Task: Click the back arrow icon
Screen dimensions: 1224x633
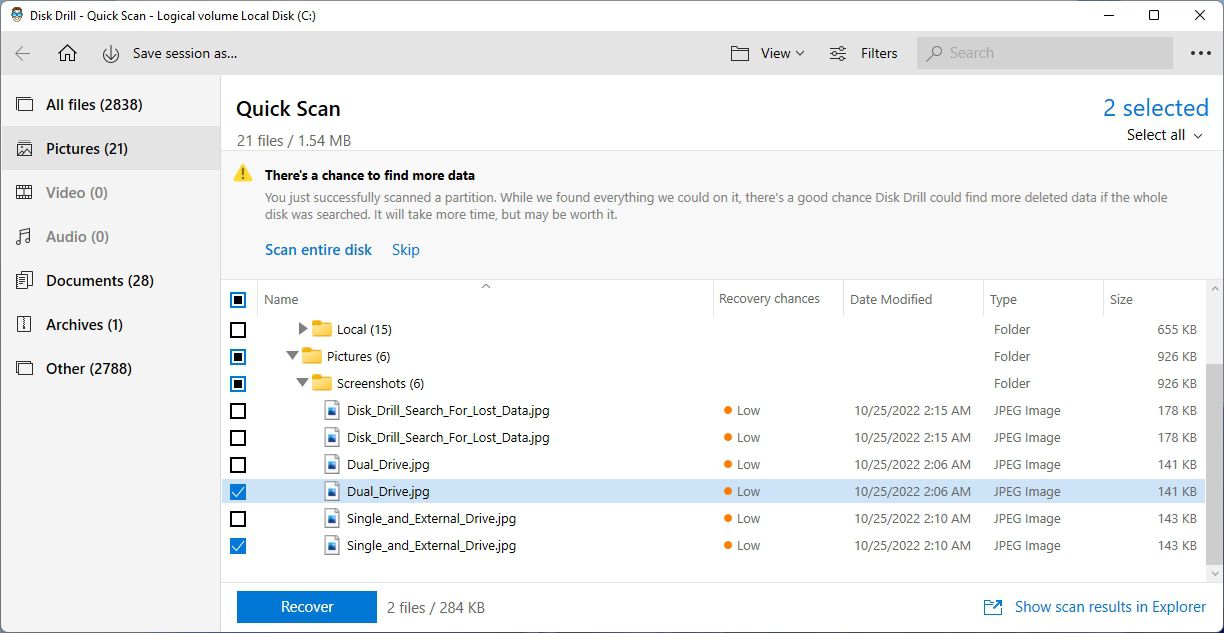Action: pos(23,53)
